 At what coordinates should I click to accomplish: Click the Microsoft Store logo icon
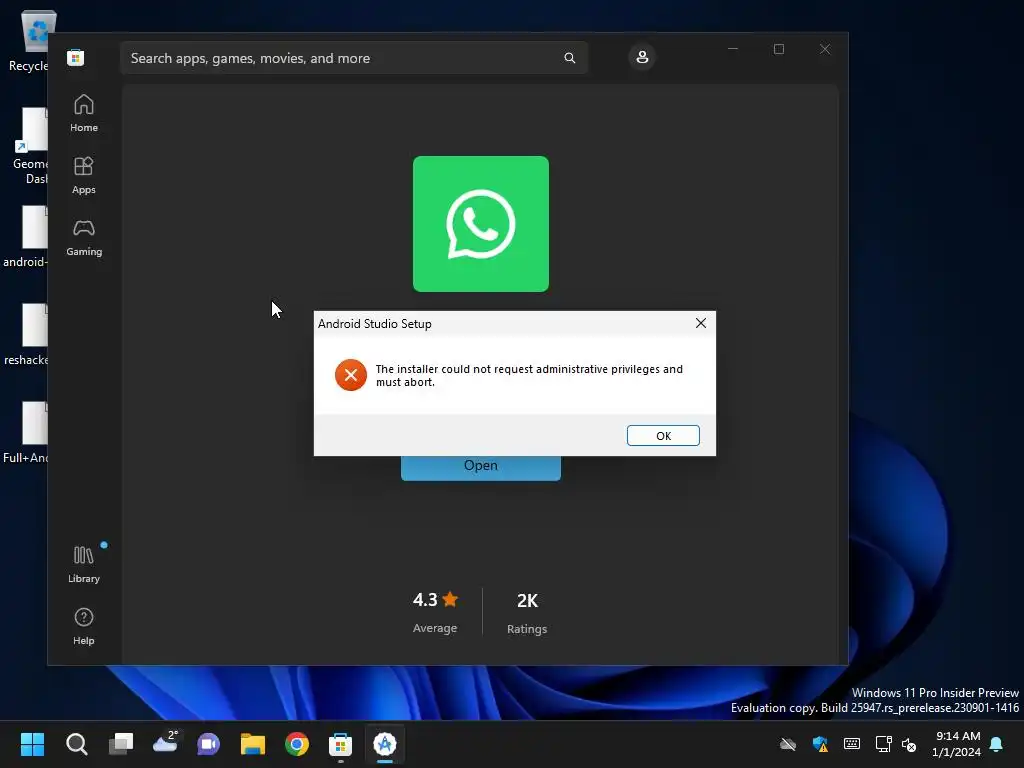75,58
